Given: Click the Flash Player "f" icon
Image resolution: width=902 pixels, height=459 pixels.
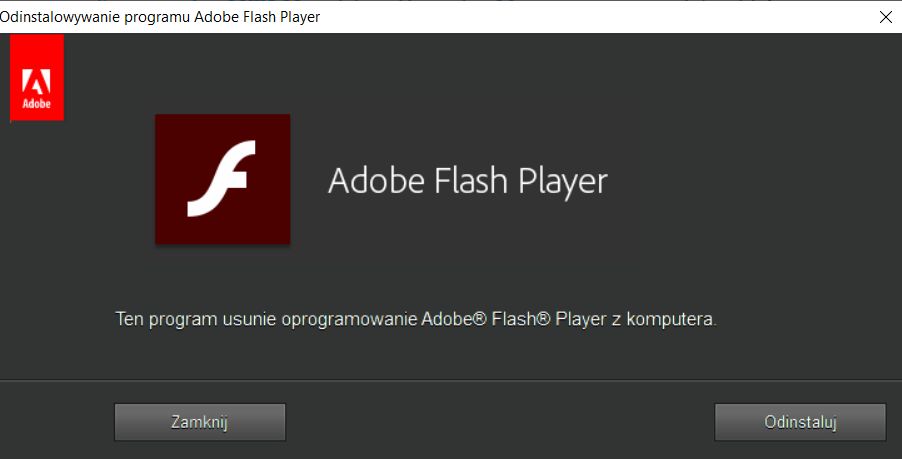Looking at the screenshot, I should (223, 179).
